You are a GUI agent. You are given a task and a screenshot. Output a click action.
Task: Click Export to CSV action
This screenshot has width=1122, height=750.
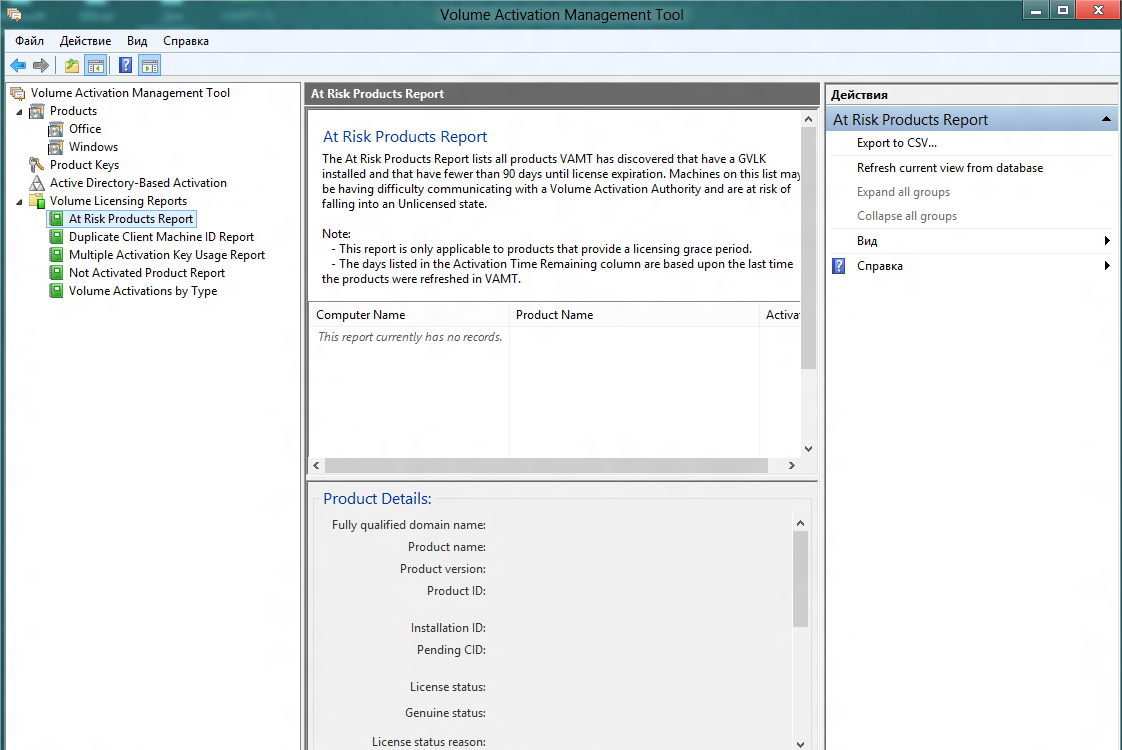click(x=896, y=143)
